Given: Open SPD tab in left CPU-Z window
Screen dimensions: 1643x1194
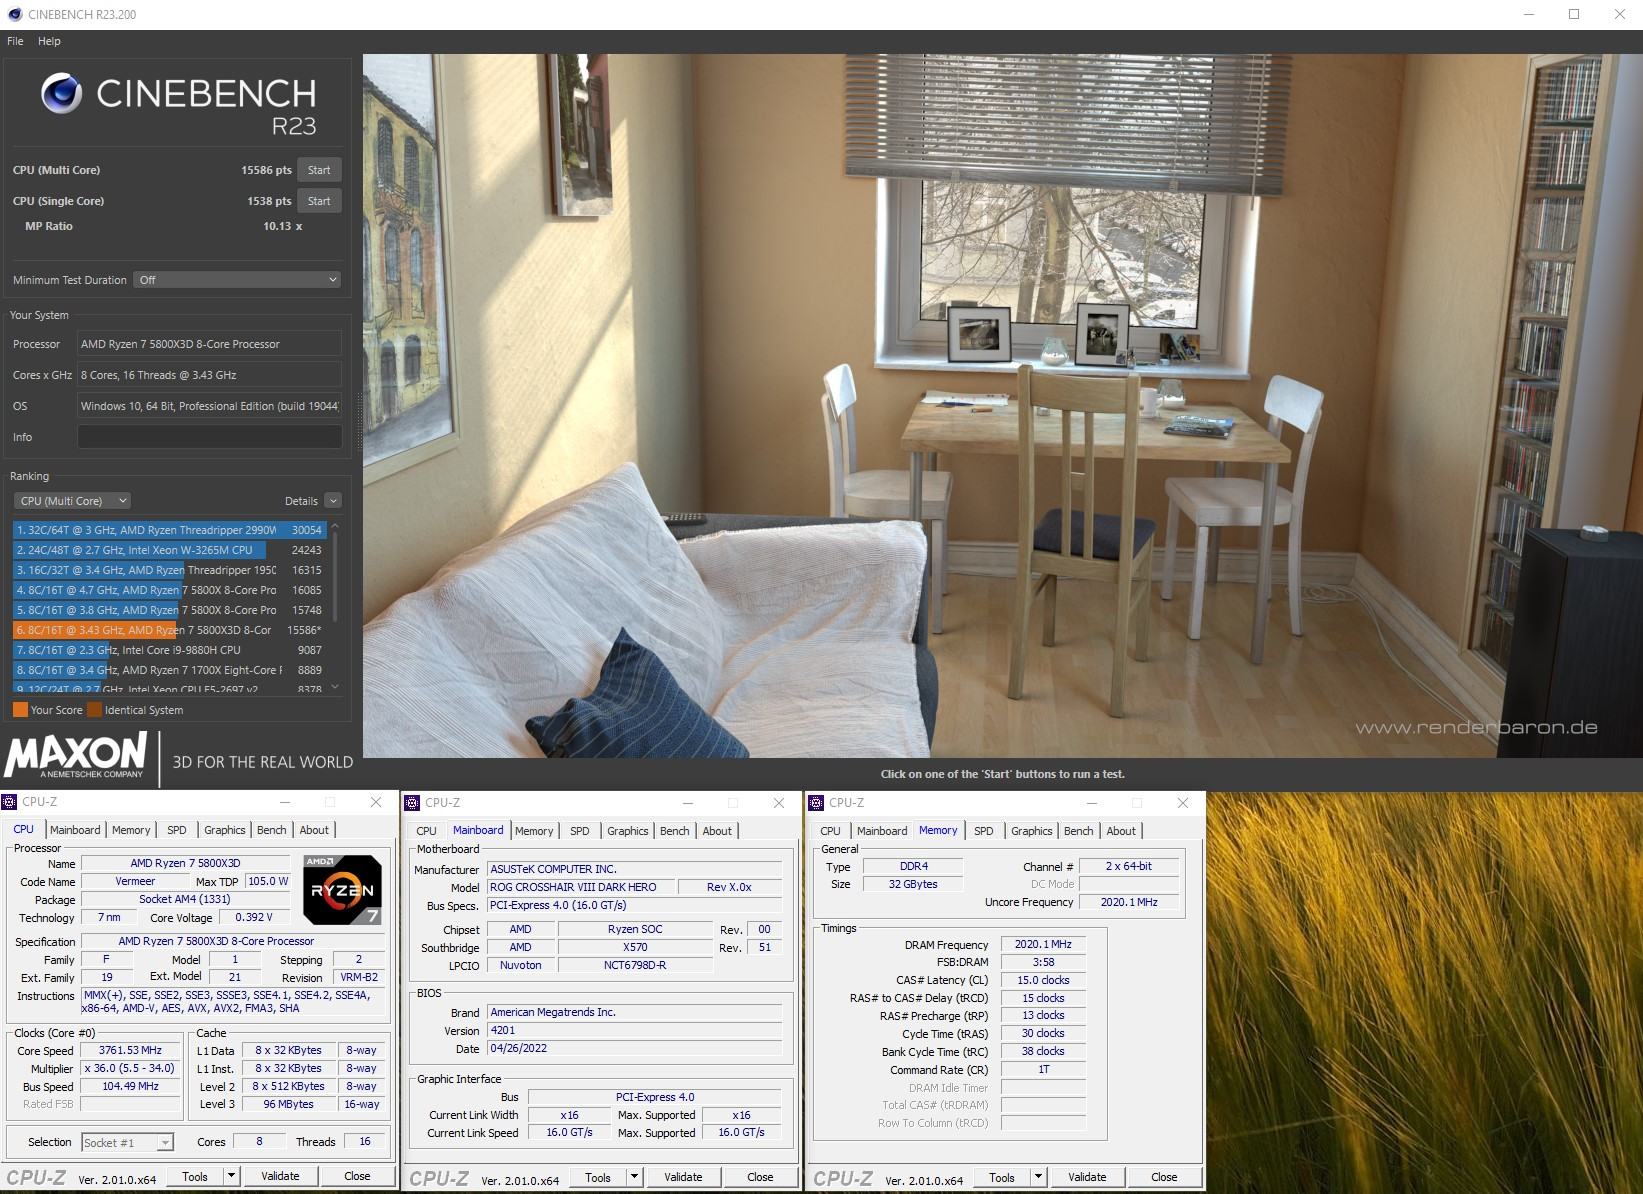Looking at the screenshot, I should click(x=177, y=830).
